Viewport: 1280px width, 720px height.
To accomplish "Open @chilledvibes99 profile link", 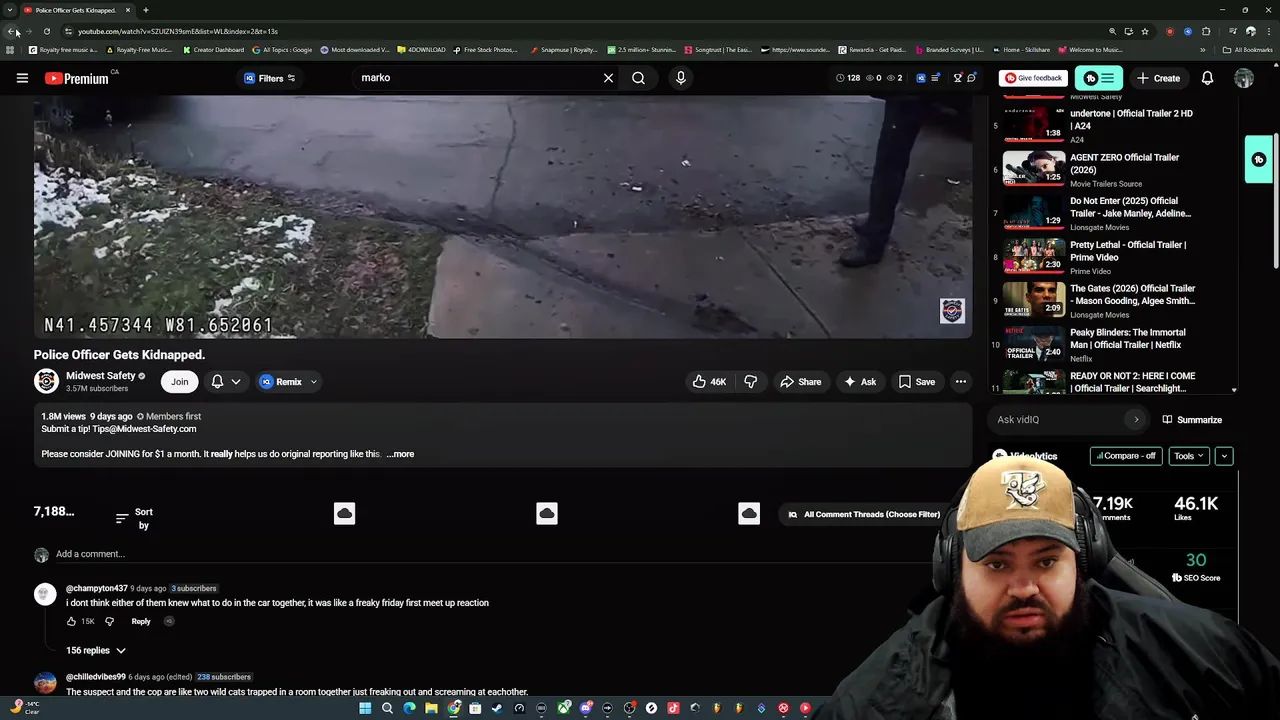I will pos(96,677).
